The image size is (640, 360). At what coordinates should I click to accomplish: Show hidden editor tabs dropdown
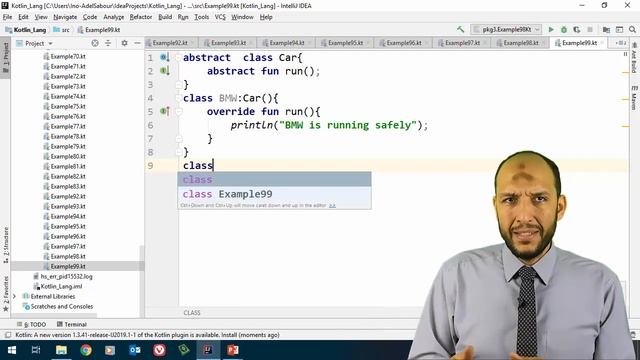[620, 43]
